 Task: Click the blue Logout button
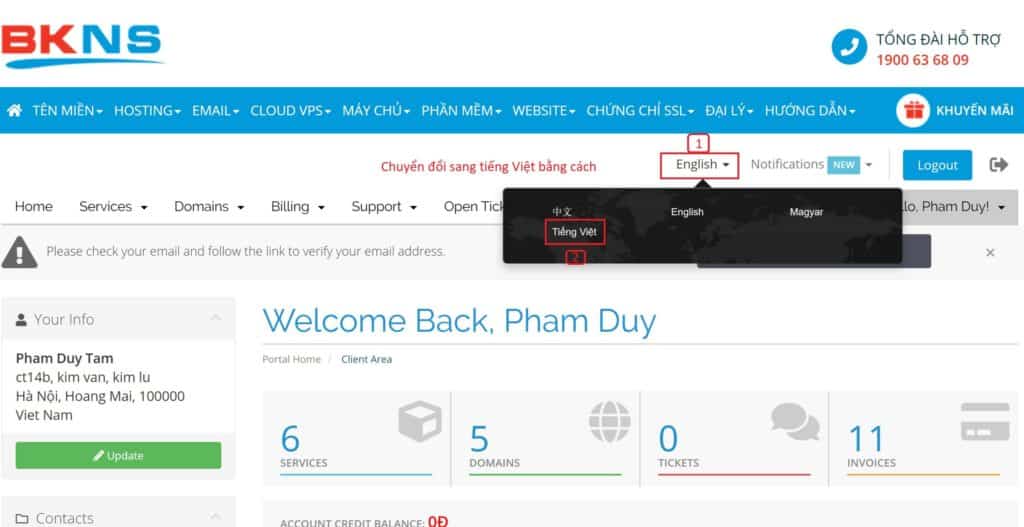(x=937, y=165)
